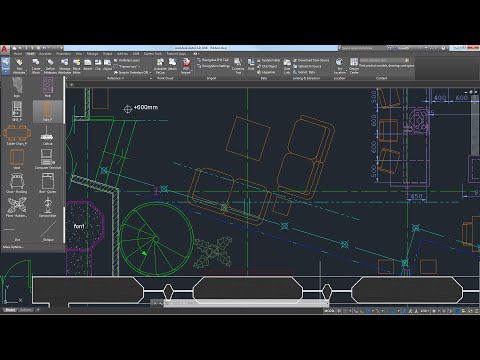This screenshot has width=480, height=360.
Task: Click the PDF Import tool
Action: (x=186, y=65)
